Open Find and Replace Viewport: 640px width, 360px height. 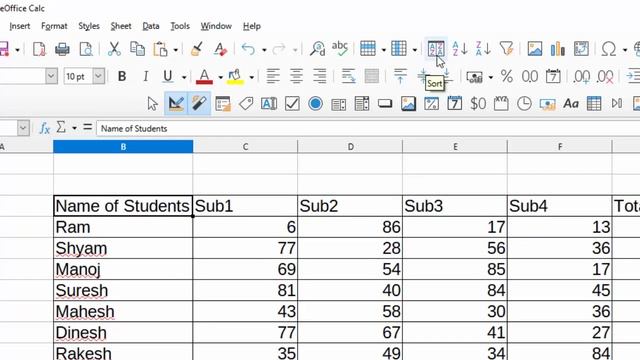tap(317, 49)
